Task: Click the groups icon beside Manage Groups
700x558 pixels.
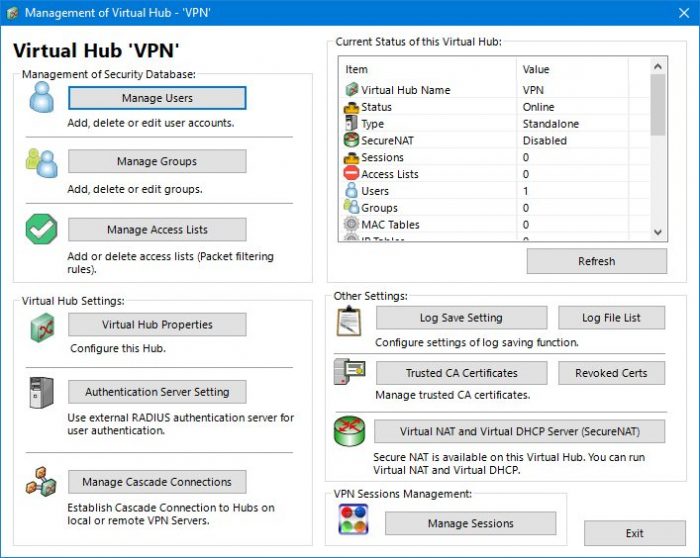Action: tap(42, 163)
